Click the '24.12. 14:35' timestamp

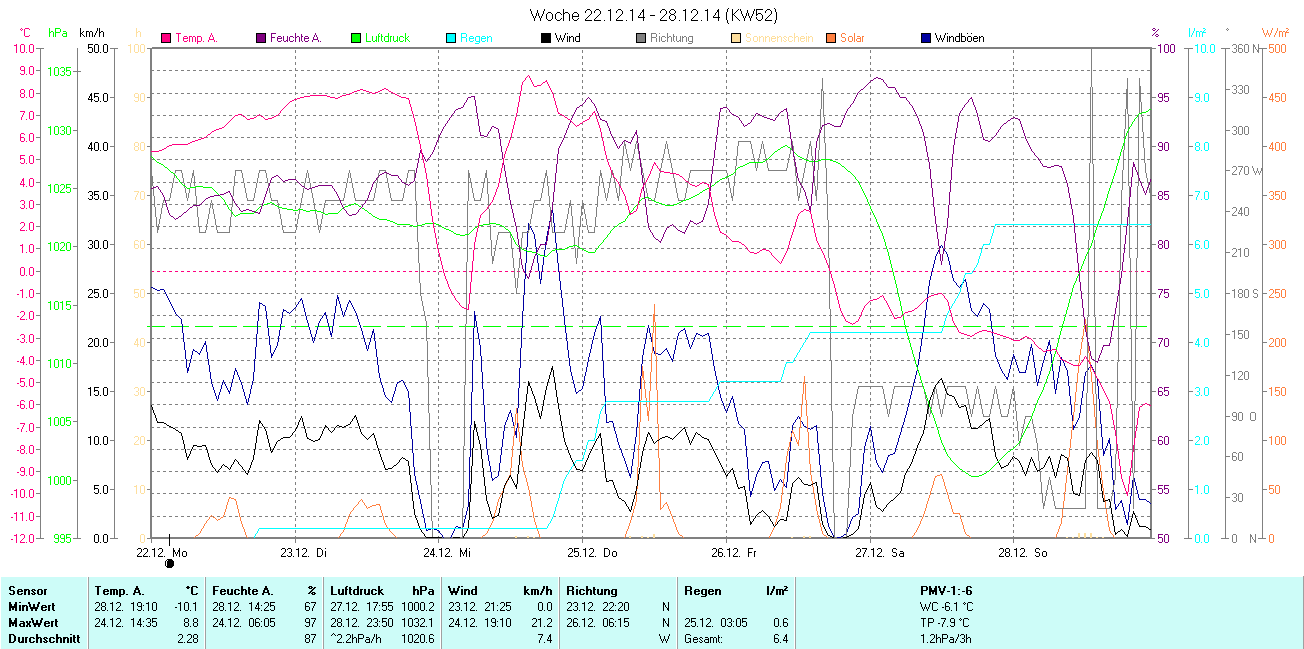(x=126, y=623)
